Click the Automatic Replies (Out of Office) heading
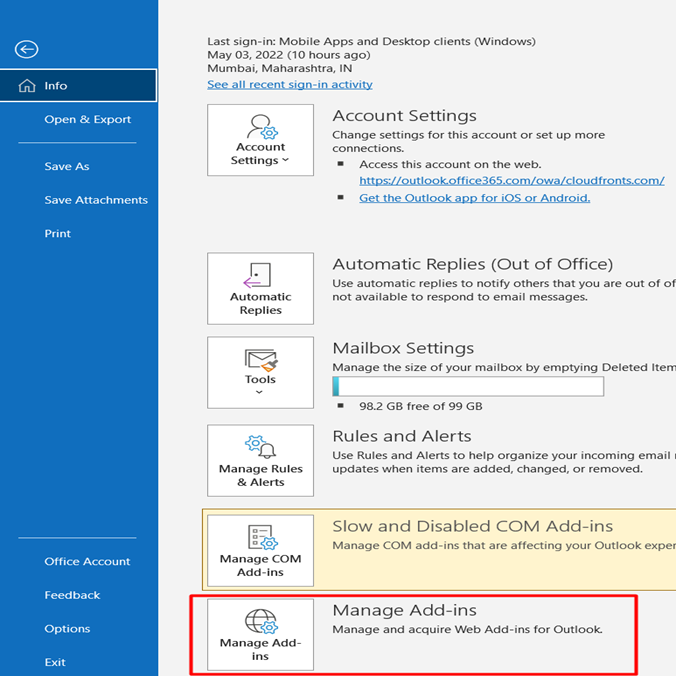 (473, 264)
